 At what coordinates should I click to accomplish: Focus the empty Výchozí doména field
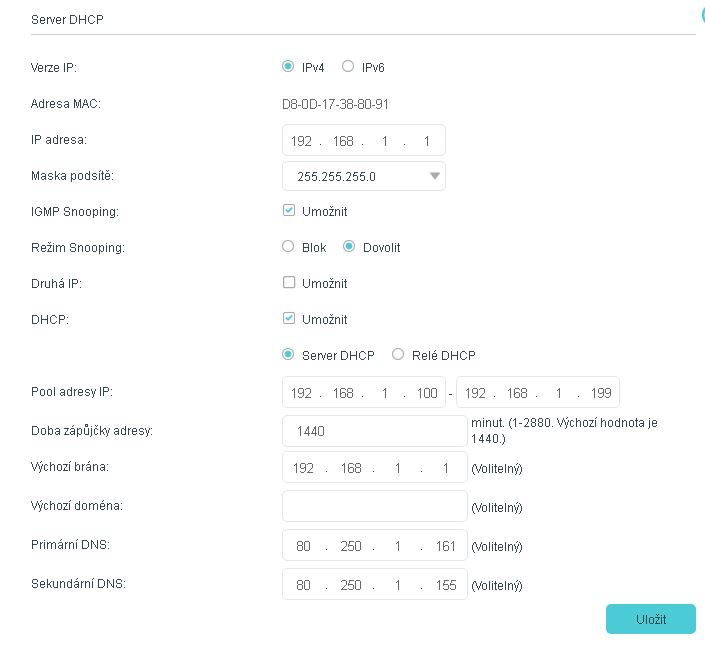[374, 506]
